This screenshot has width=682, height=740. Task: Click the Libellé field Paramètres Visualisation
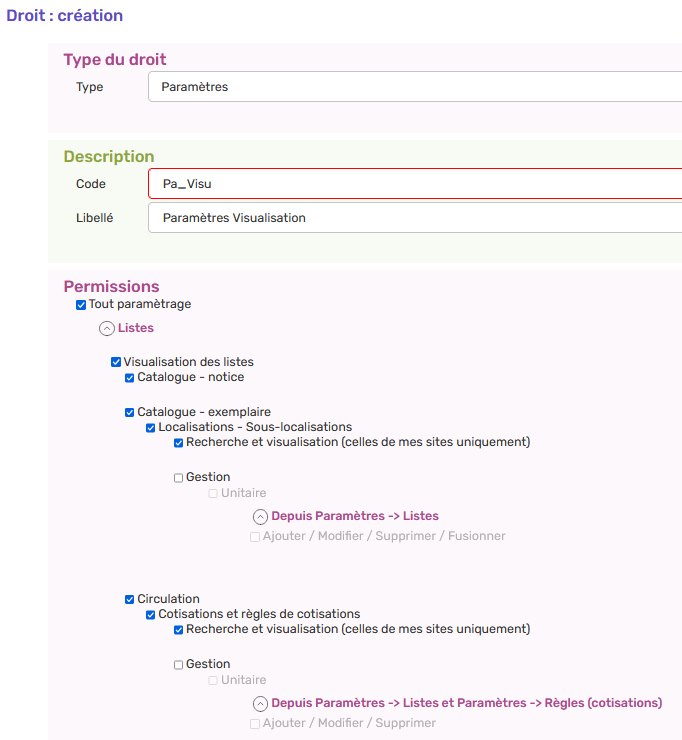click(x=415, y=218)
